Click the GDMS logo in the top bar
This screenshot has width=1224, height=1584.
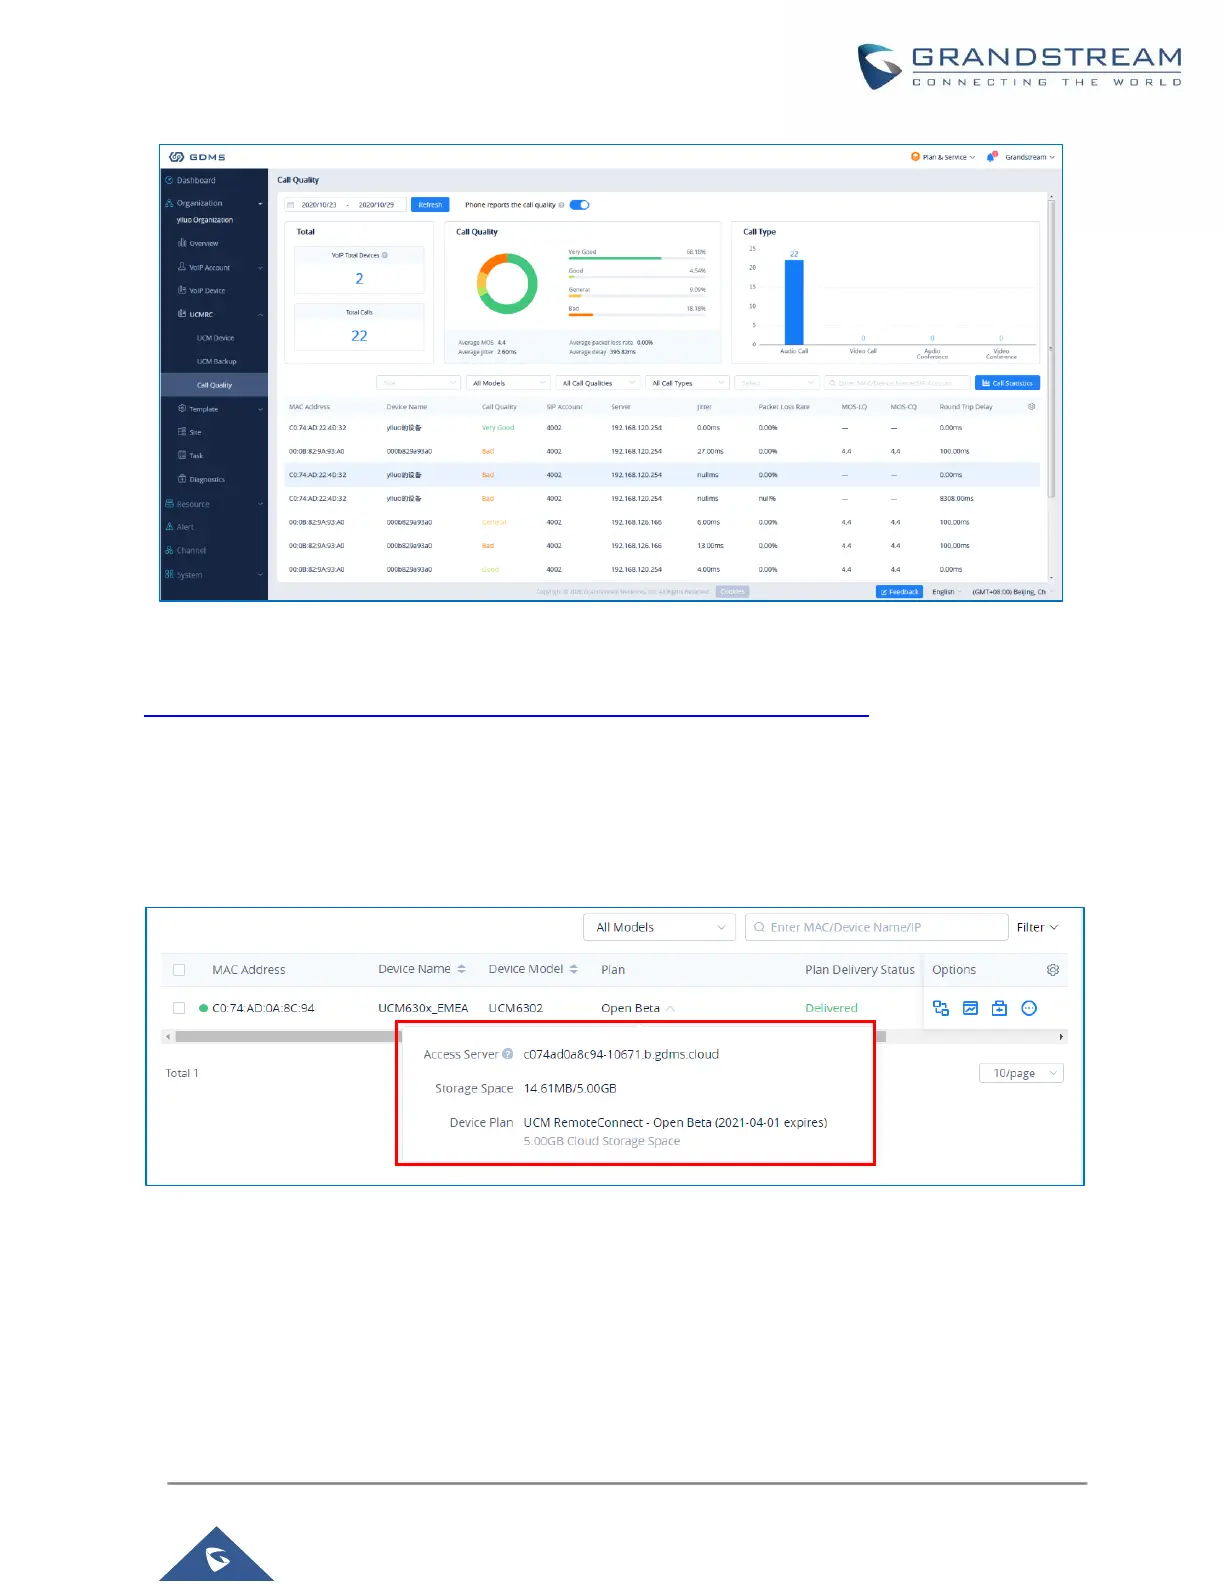(x=197, y=157)
